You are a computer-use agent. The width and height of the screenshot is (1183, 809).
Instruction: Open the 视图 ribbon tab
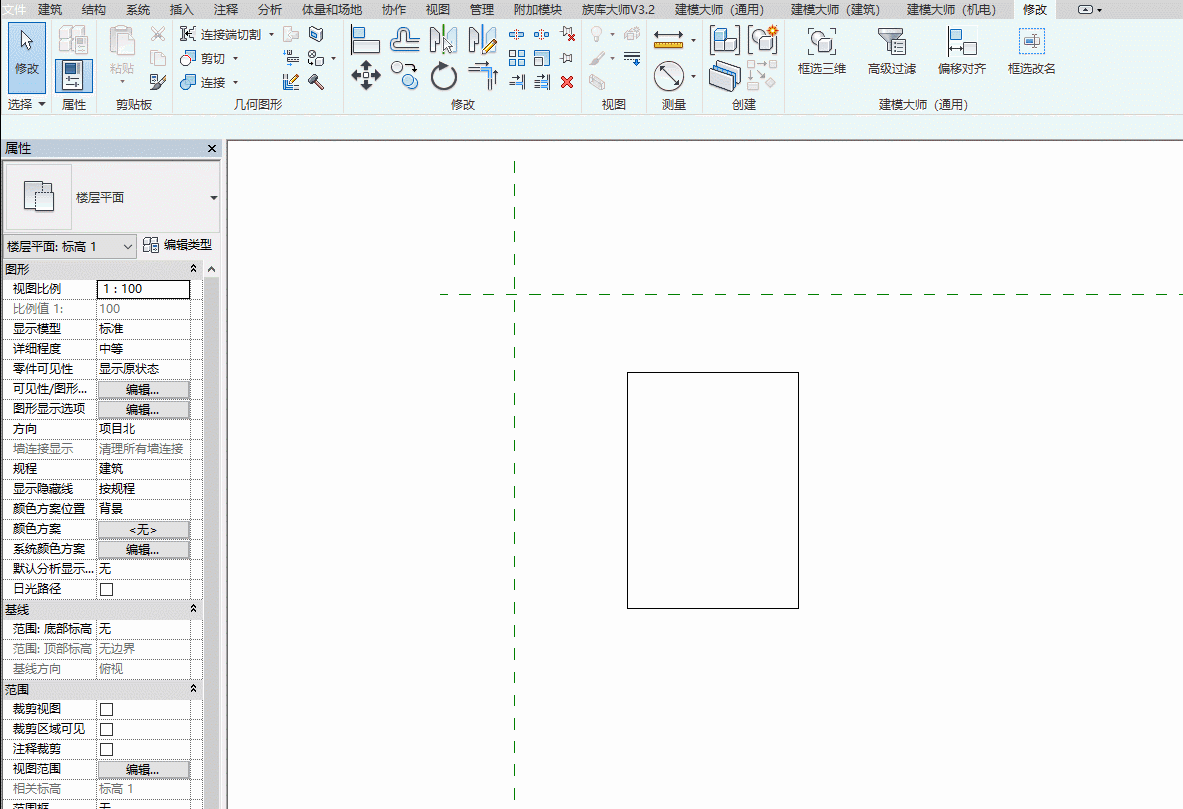(437, 9)
